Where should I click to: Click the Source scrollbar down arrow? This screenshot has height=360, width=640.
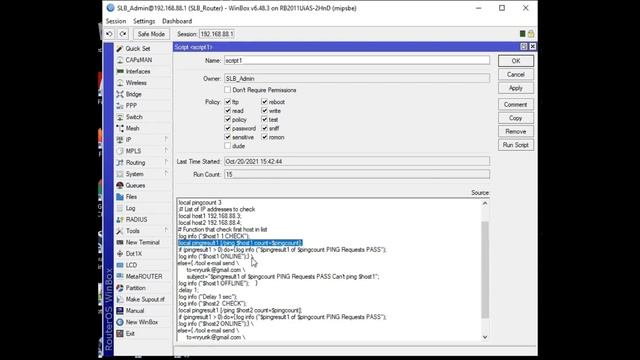485,337
